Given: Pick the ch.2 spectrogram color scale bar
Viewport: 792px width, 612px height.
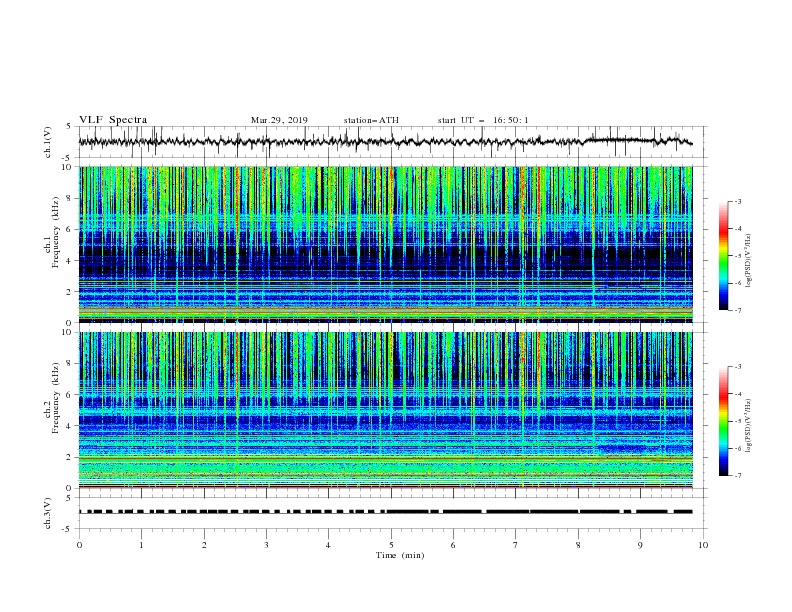Looking at the screenshot, I should pyautogui.click(x=723, y=421).
